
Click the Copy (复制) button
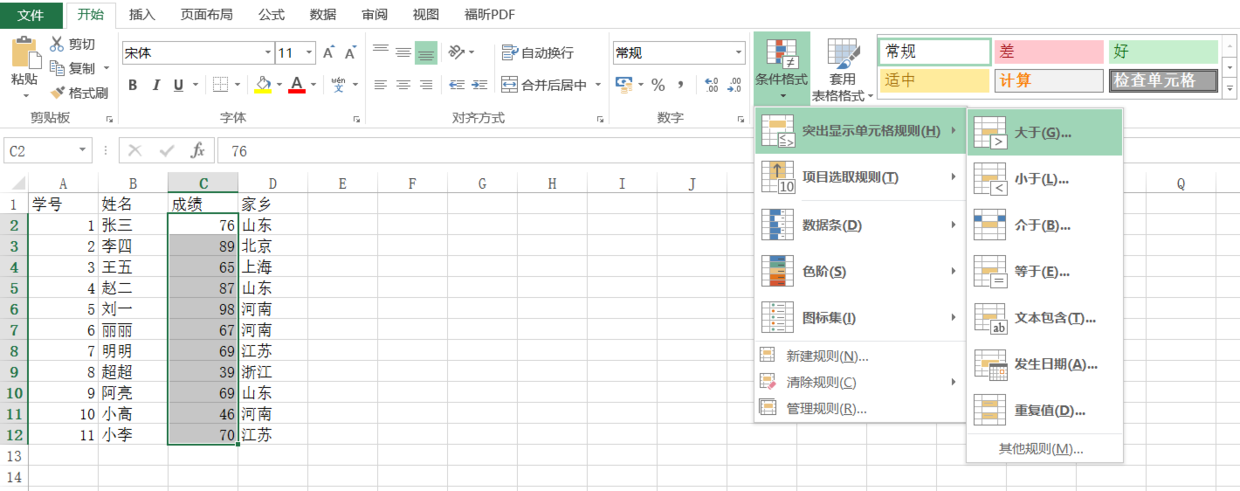coord(74,68)
